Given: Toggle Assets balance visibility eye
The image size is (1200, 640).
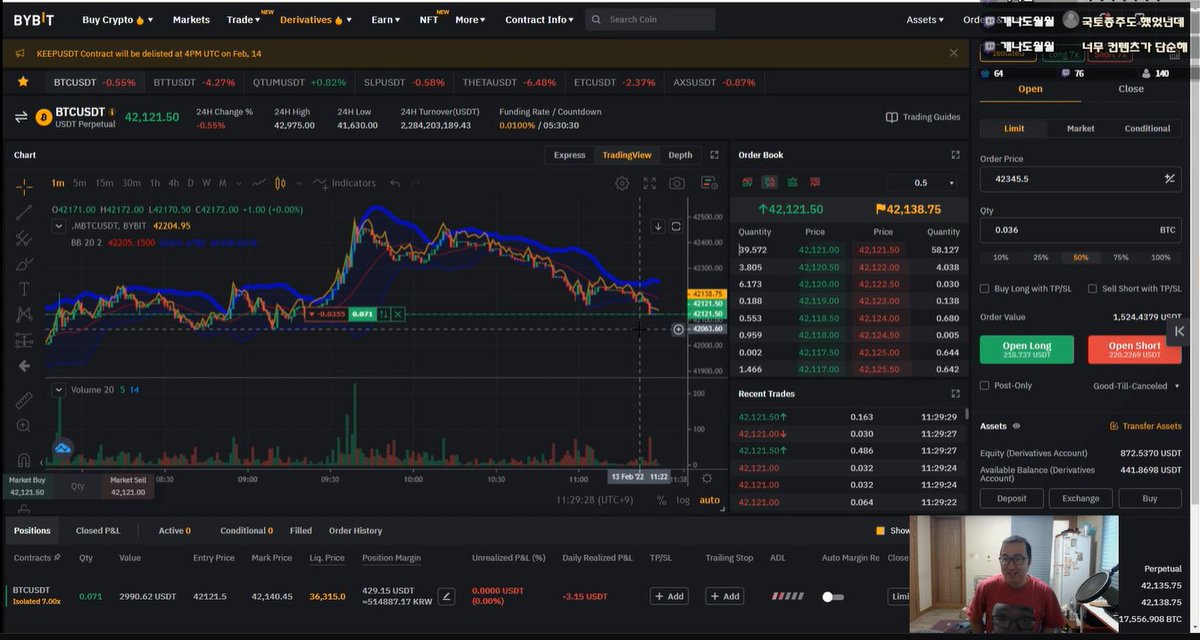Looking at the screenshot, I should tap(1017, 426).
